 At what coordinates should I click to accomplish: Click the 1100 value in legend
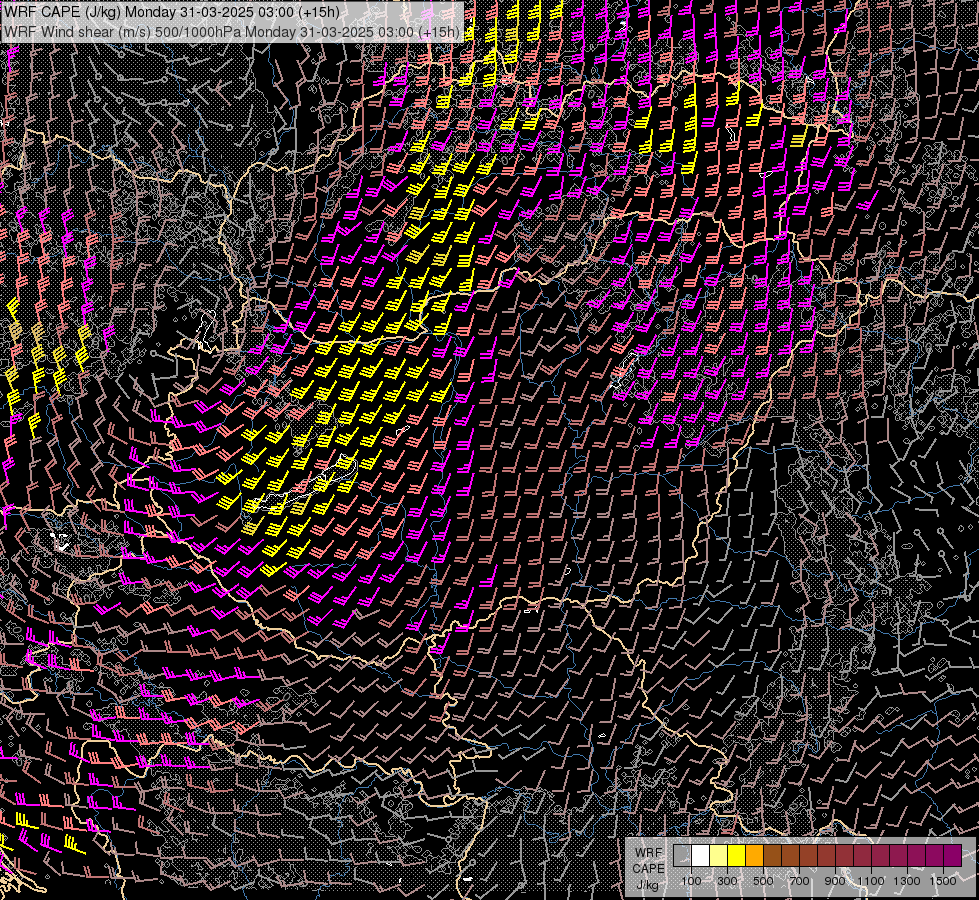(871, 881)
